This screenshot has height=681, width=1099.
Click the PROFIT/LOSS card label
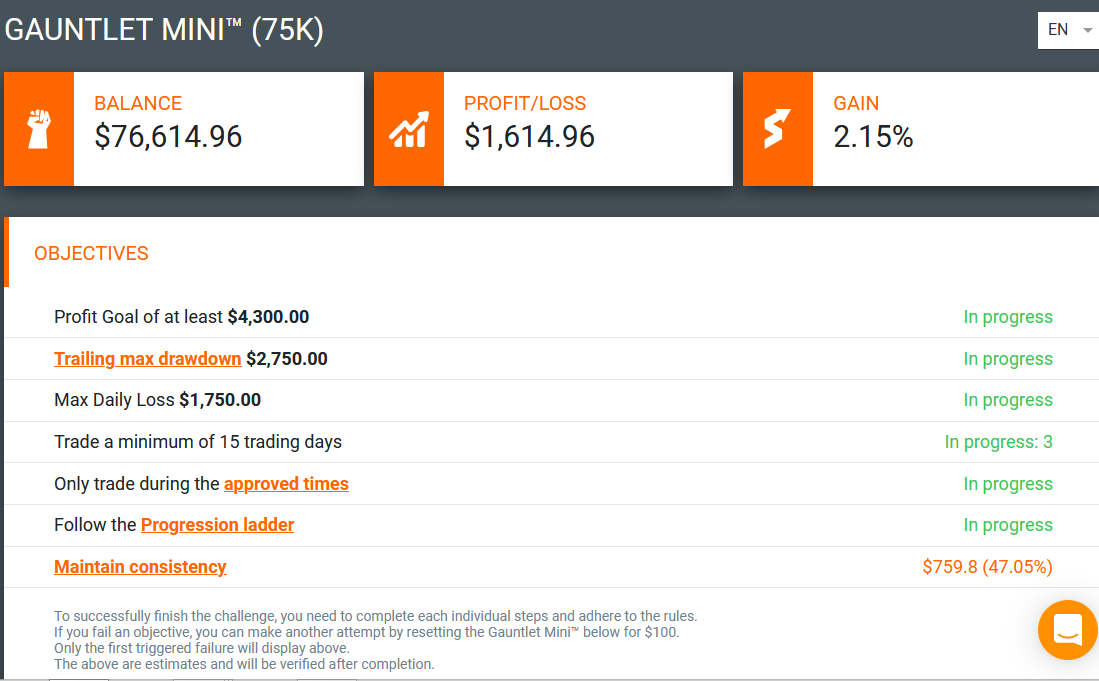(x=525, y=104)
